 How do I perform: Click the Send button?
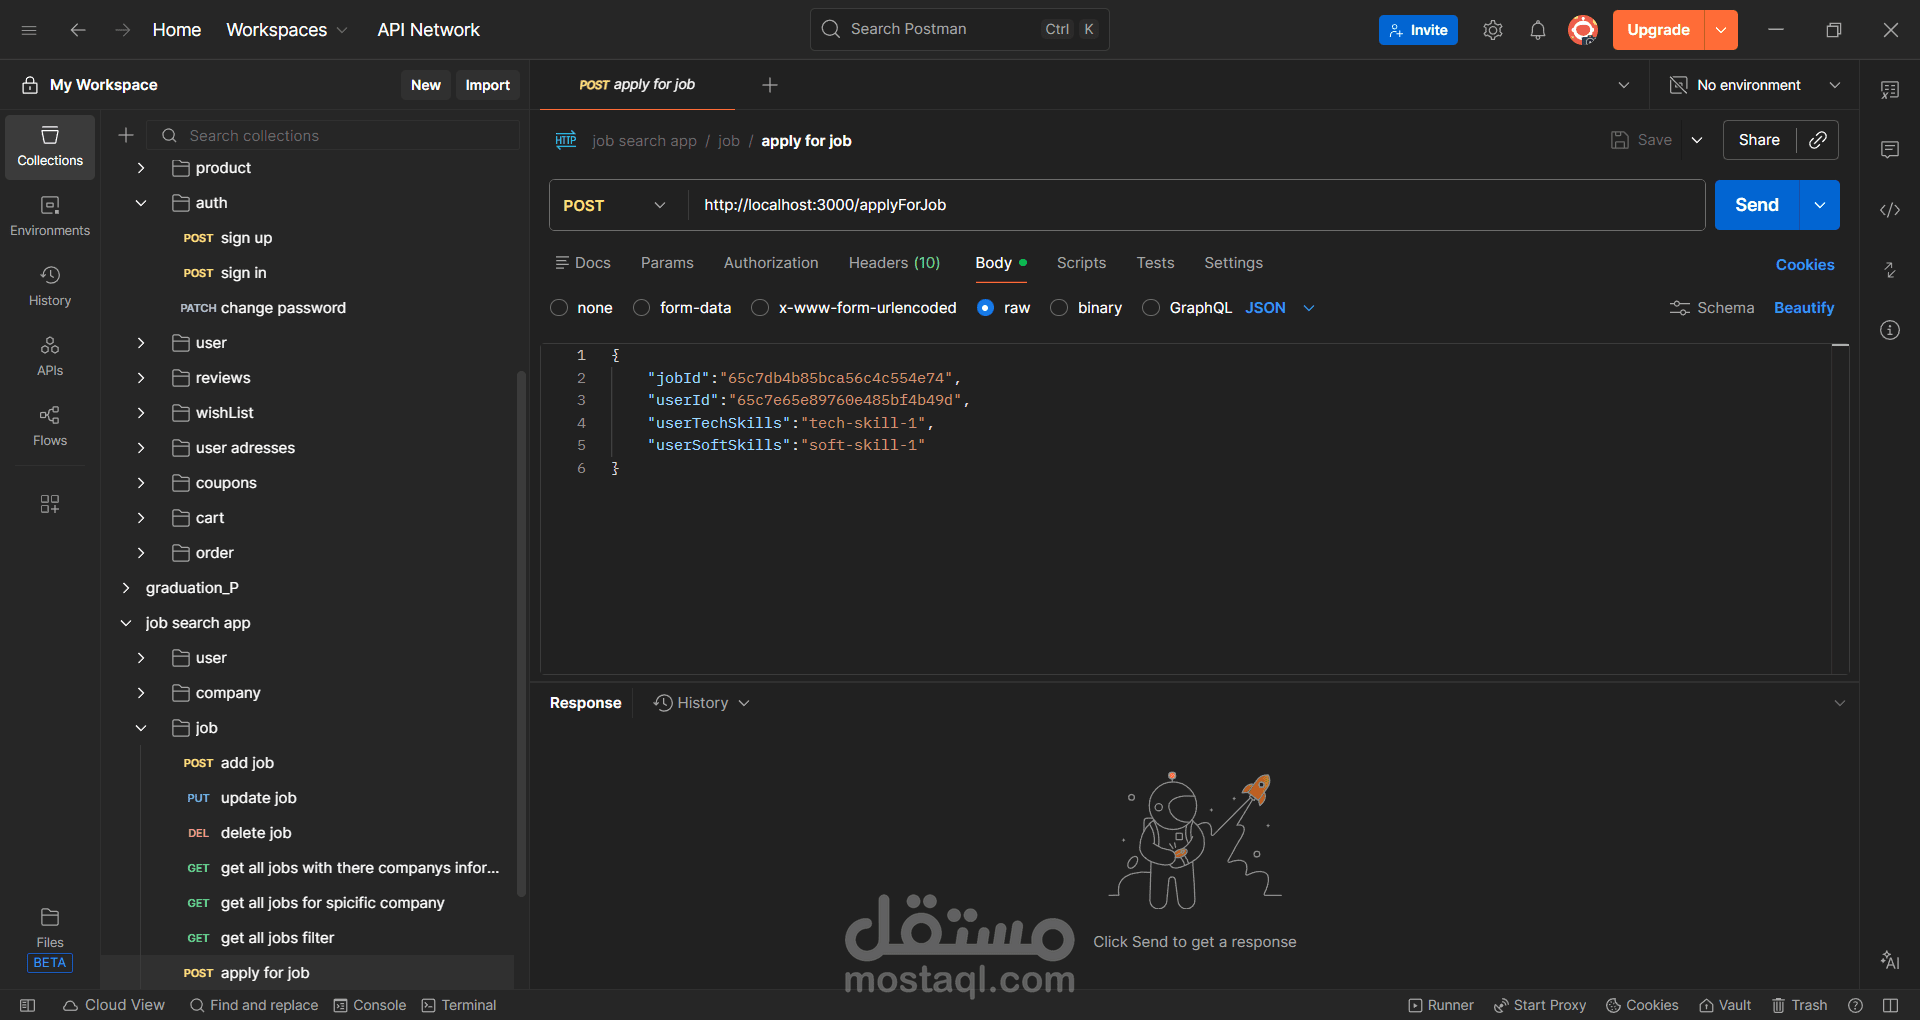click(x=1757, y=205)
